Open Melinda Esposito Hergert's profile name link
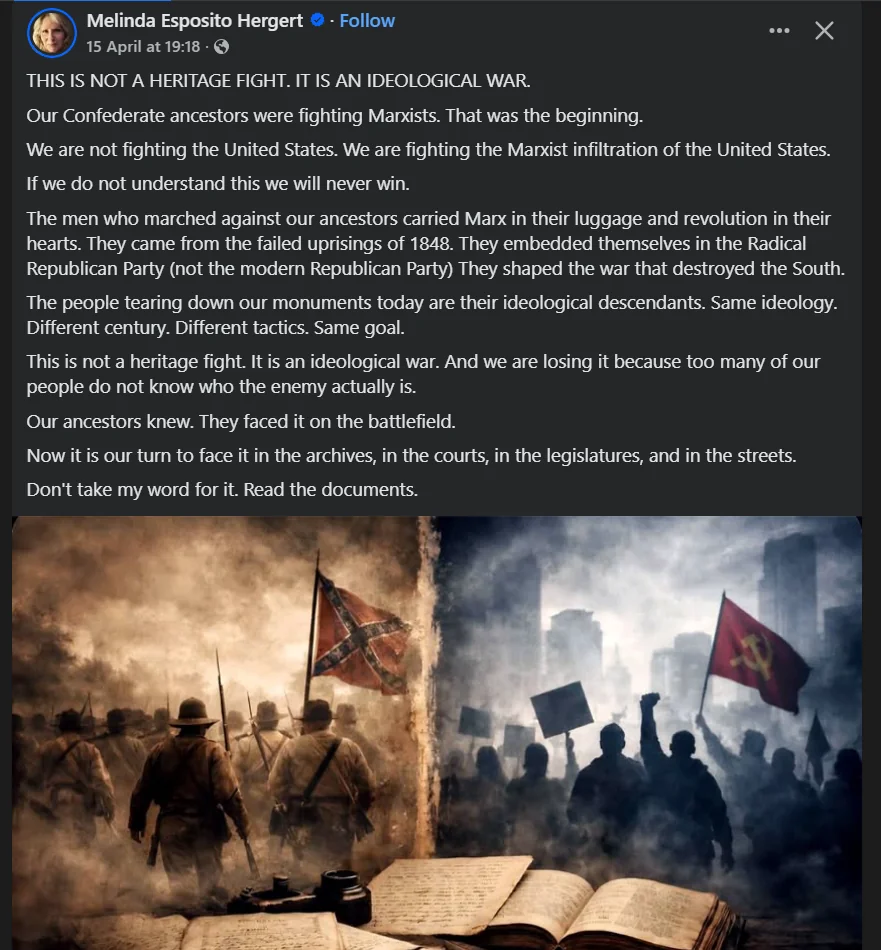This screenshot has height=950, width=881. click(x=194, y=21)
